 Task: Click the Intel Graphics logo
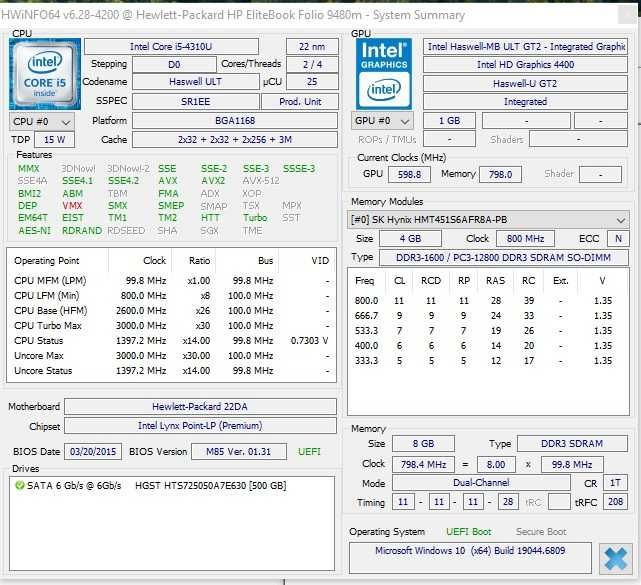pyautogui.click(x=383, y=74)
